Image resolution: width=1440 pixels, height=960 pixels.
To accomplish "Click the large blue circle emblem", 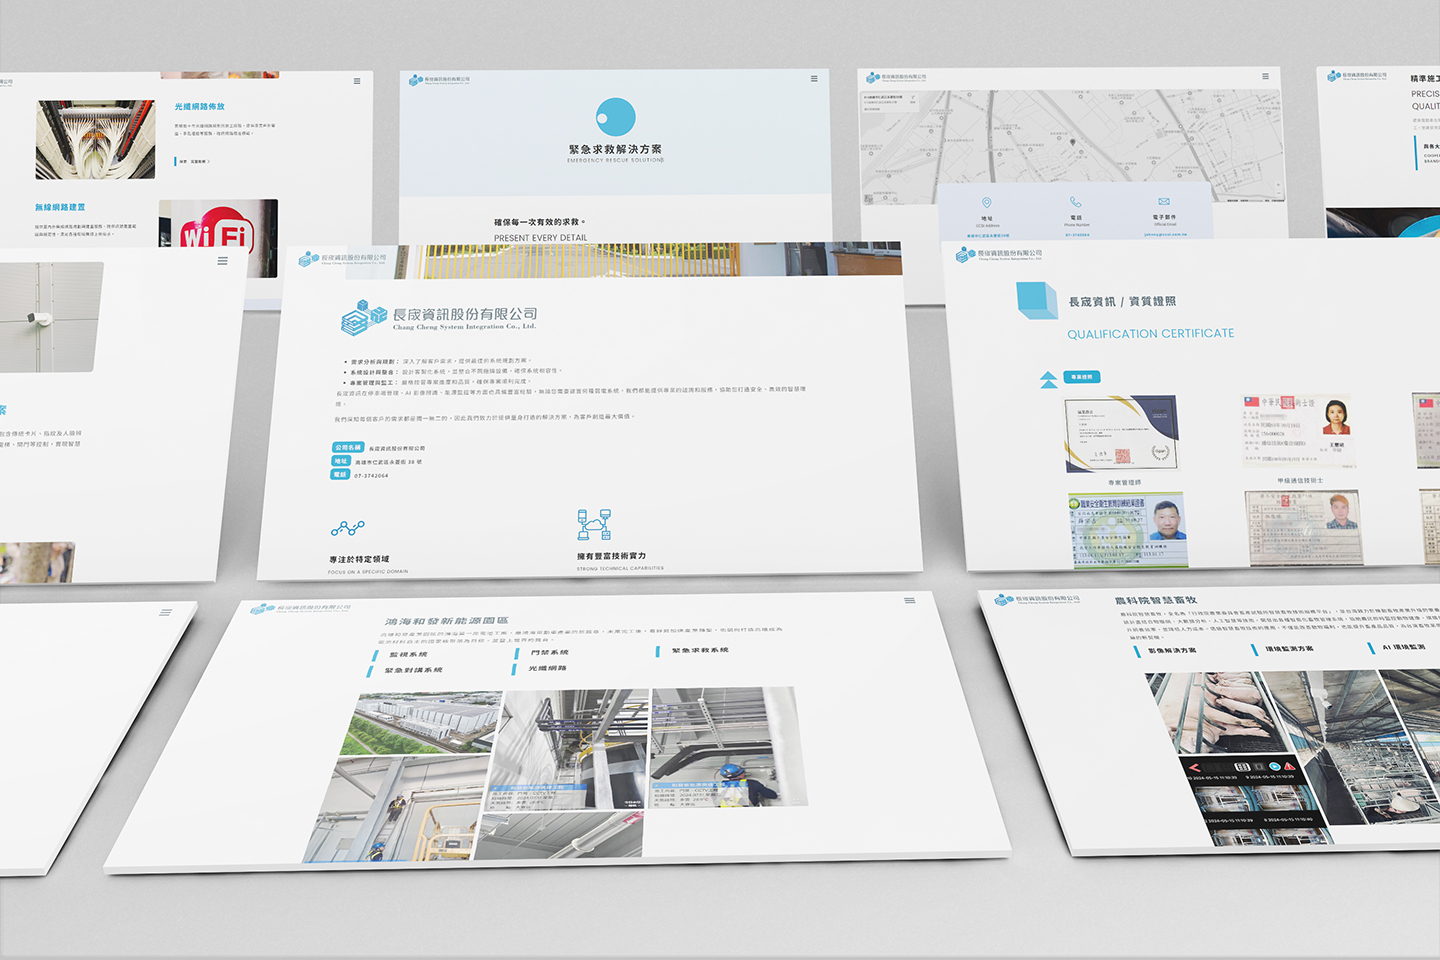I will [615, 117].
